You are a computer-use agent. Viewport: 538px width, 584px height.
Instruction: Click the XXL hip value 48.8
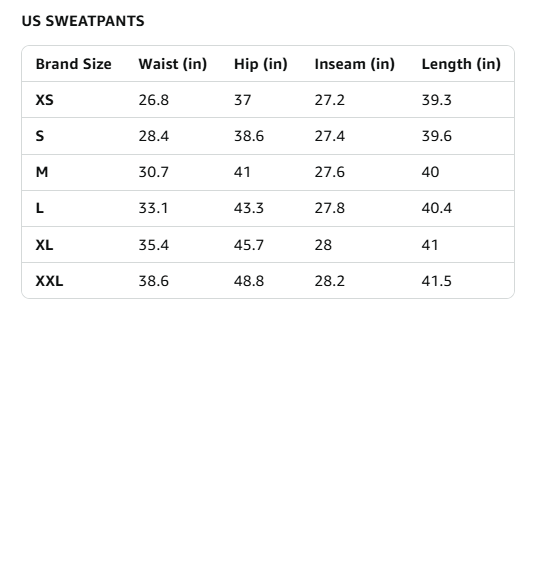[249, 281]
